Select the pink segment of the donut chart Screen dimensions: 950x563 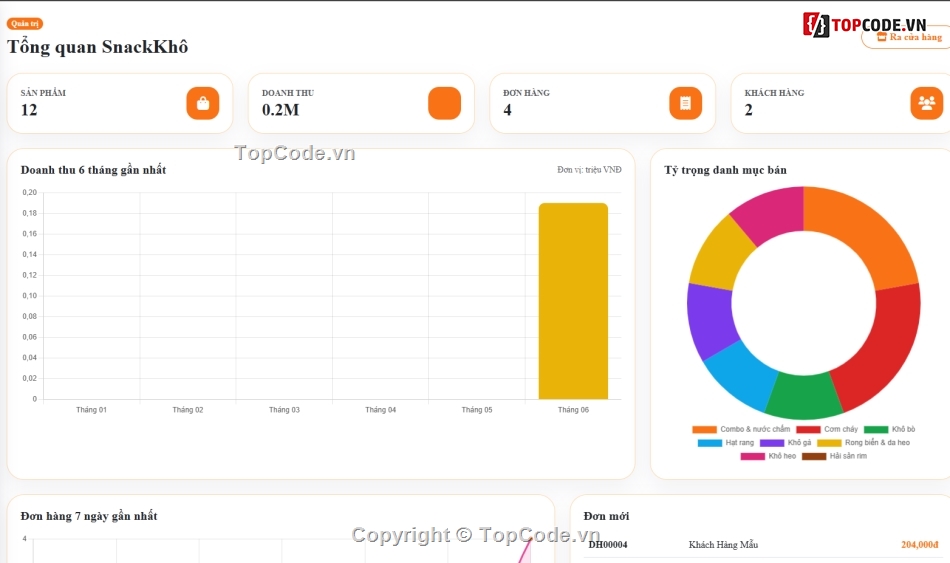tap(772, 213)
